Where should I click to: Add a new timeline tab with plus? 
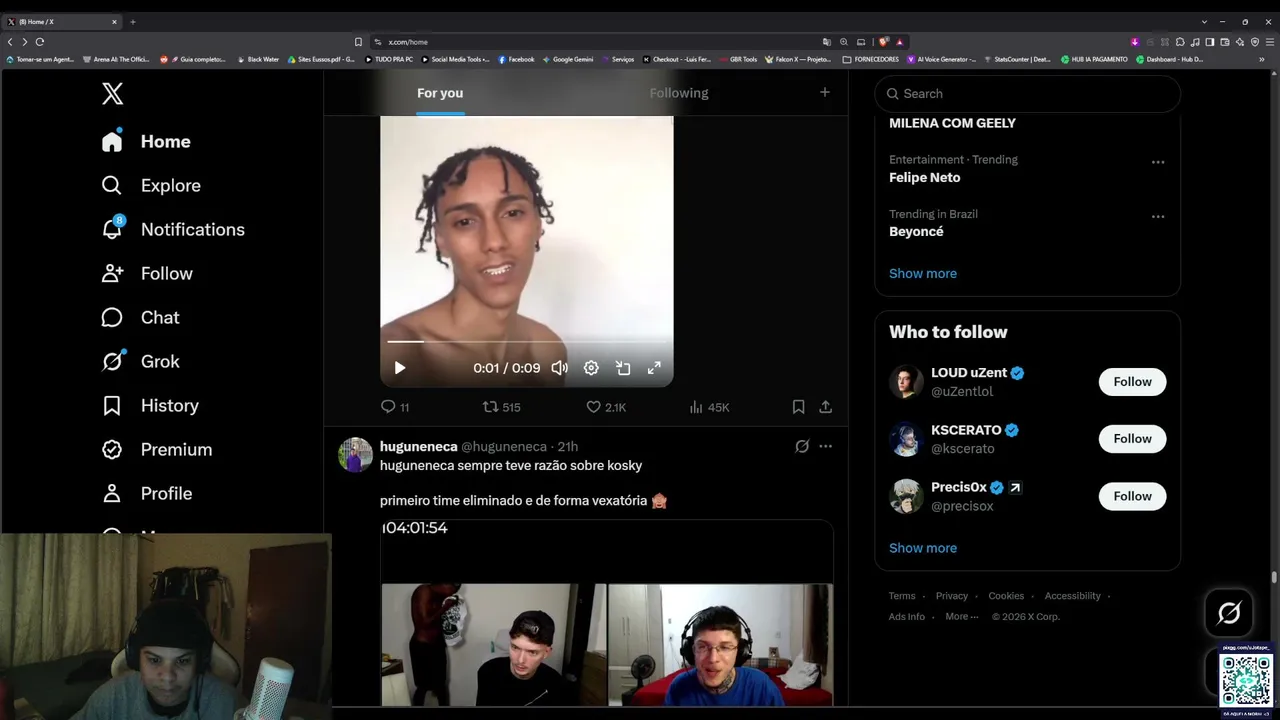click(x=825, y=92)
